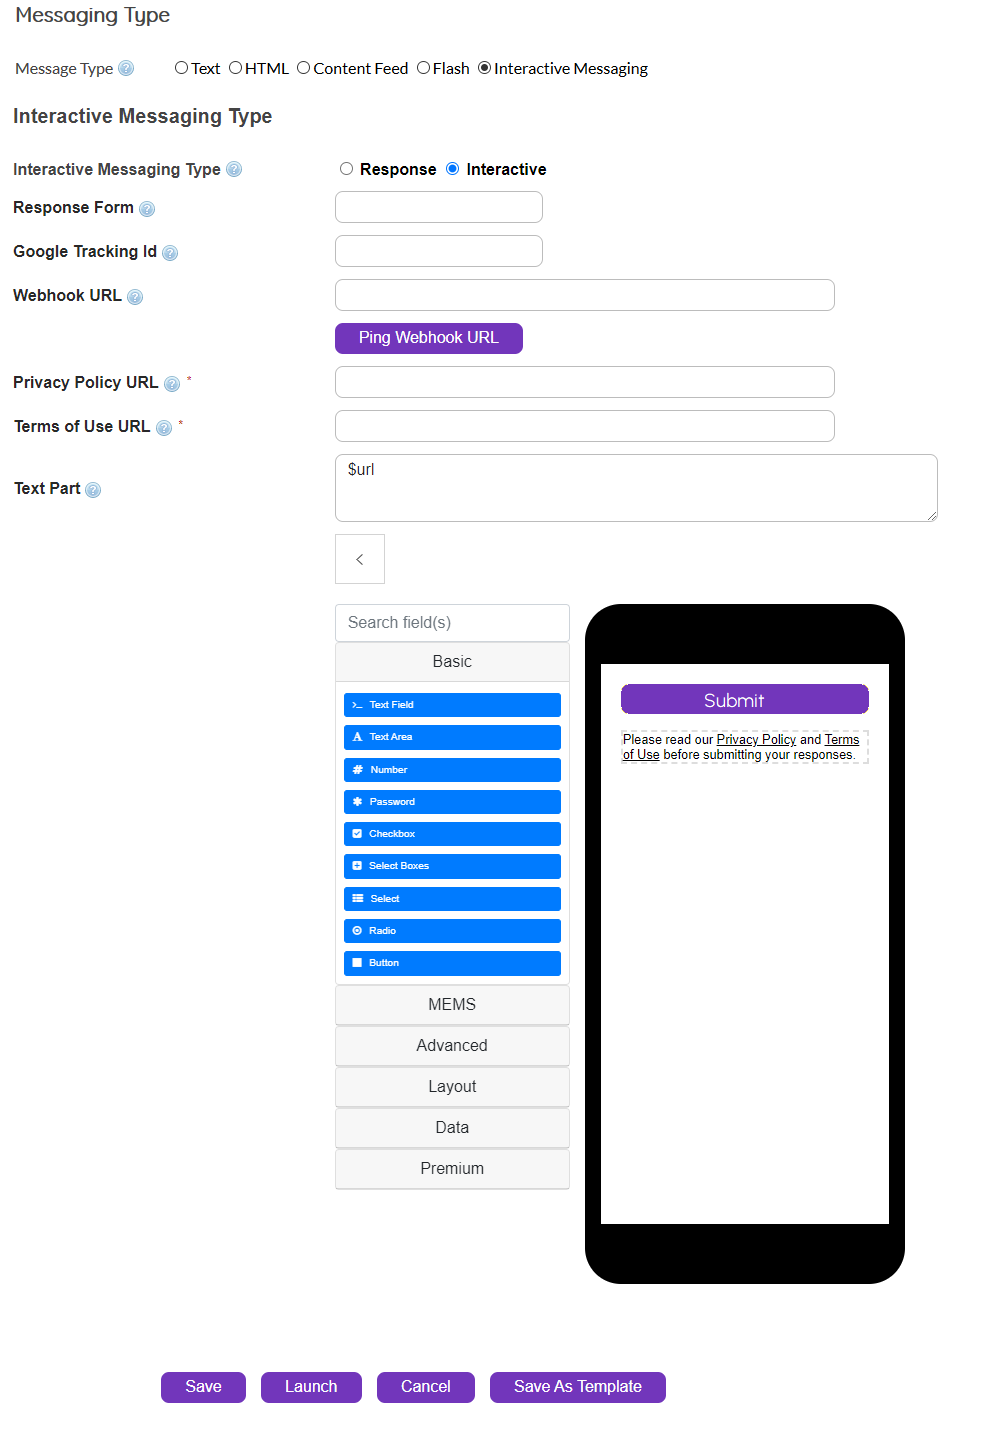The width and height of the screenshot is (1002, 1437).
Task: Choose the HTML message type
Action: click(235, 67)
